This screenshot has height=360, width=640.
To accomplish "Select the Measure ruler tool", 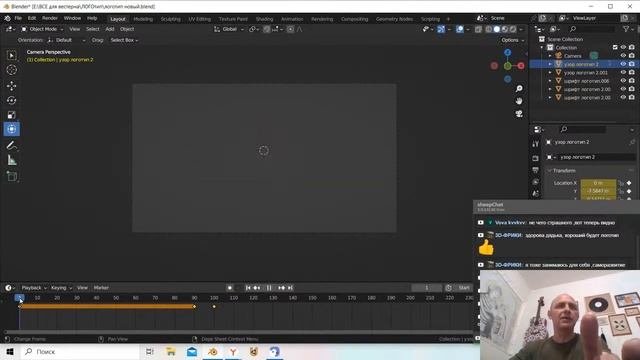I will click(11, 160).
